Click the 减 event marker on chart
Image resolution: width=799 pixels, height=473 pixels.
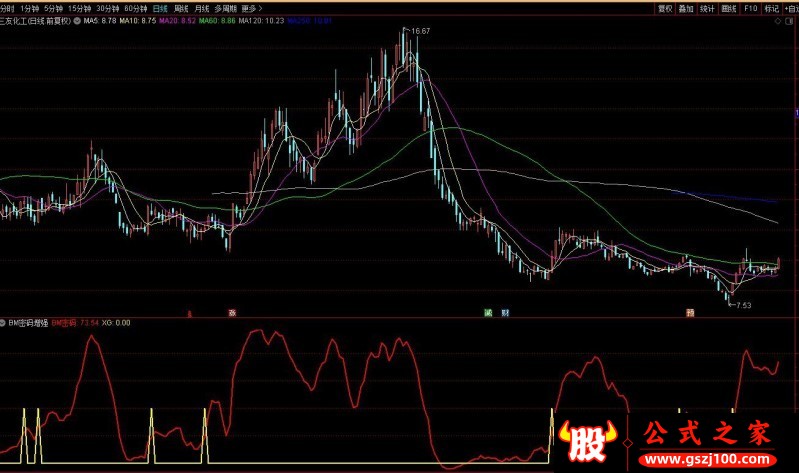[x=488, y=312]
